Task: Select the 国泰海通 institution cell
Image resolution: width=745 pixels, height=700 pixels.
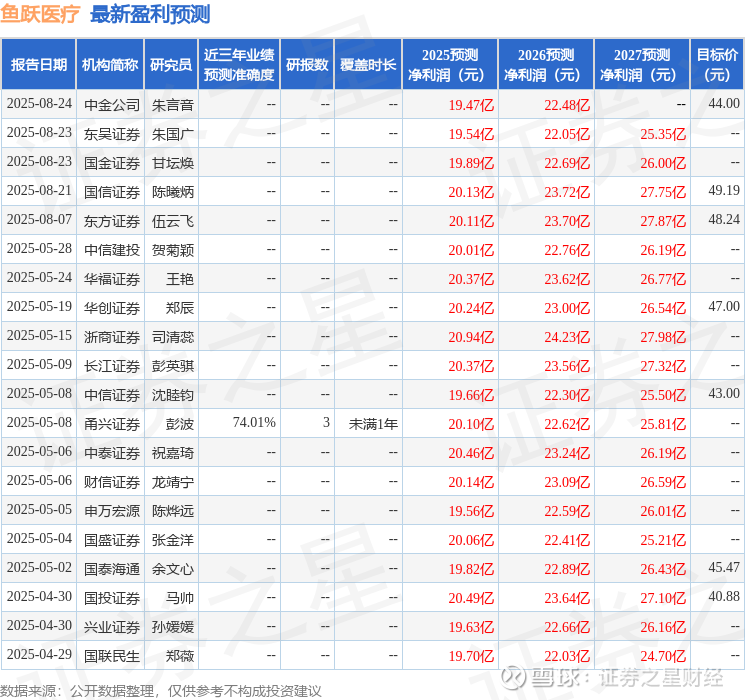Action: 112,569
